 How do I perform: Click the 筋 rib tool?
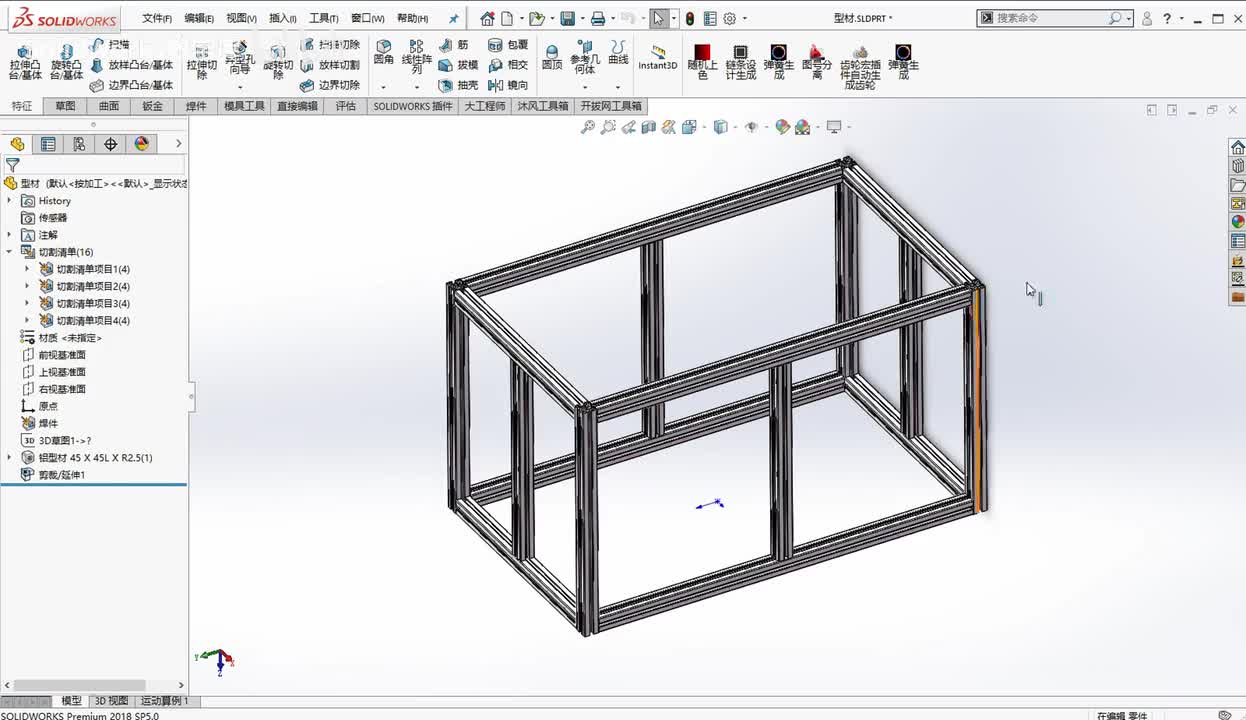coord(454,45)
